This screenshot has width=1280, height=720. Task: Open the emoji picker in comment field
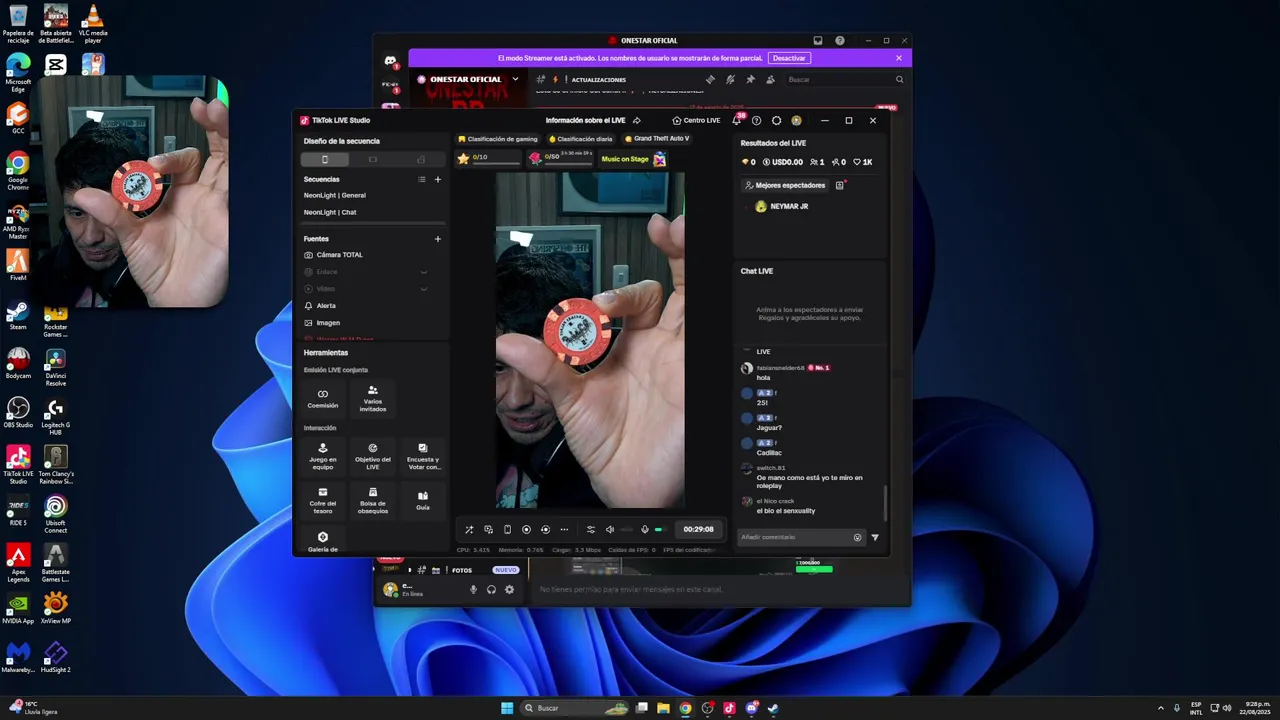[x=857, y=537]
